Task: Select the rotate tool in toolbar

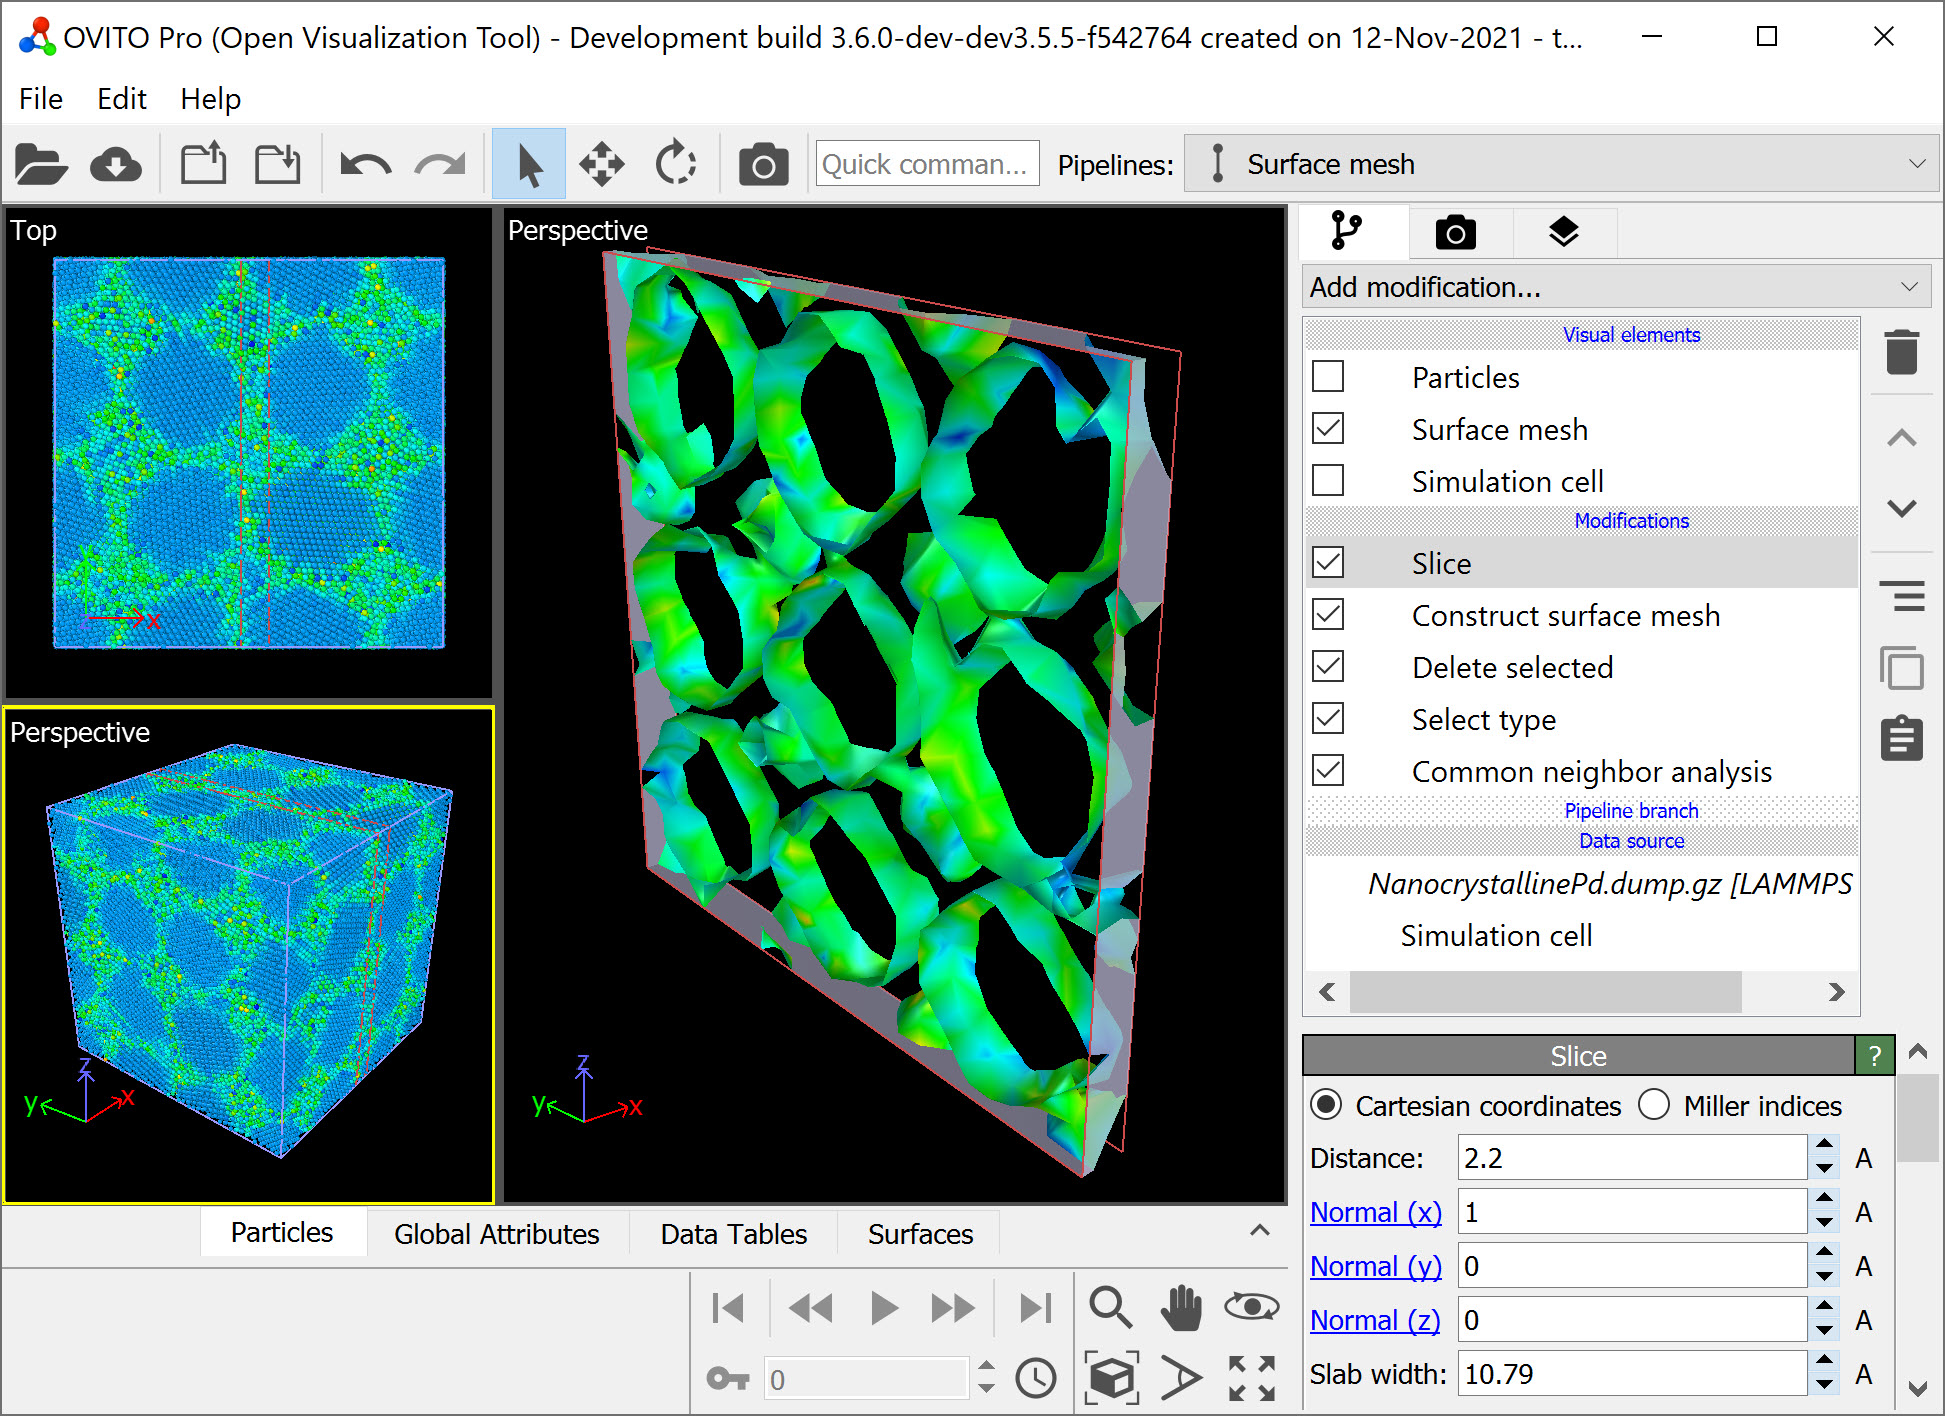Action: pos(676,165)
